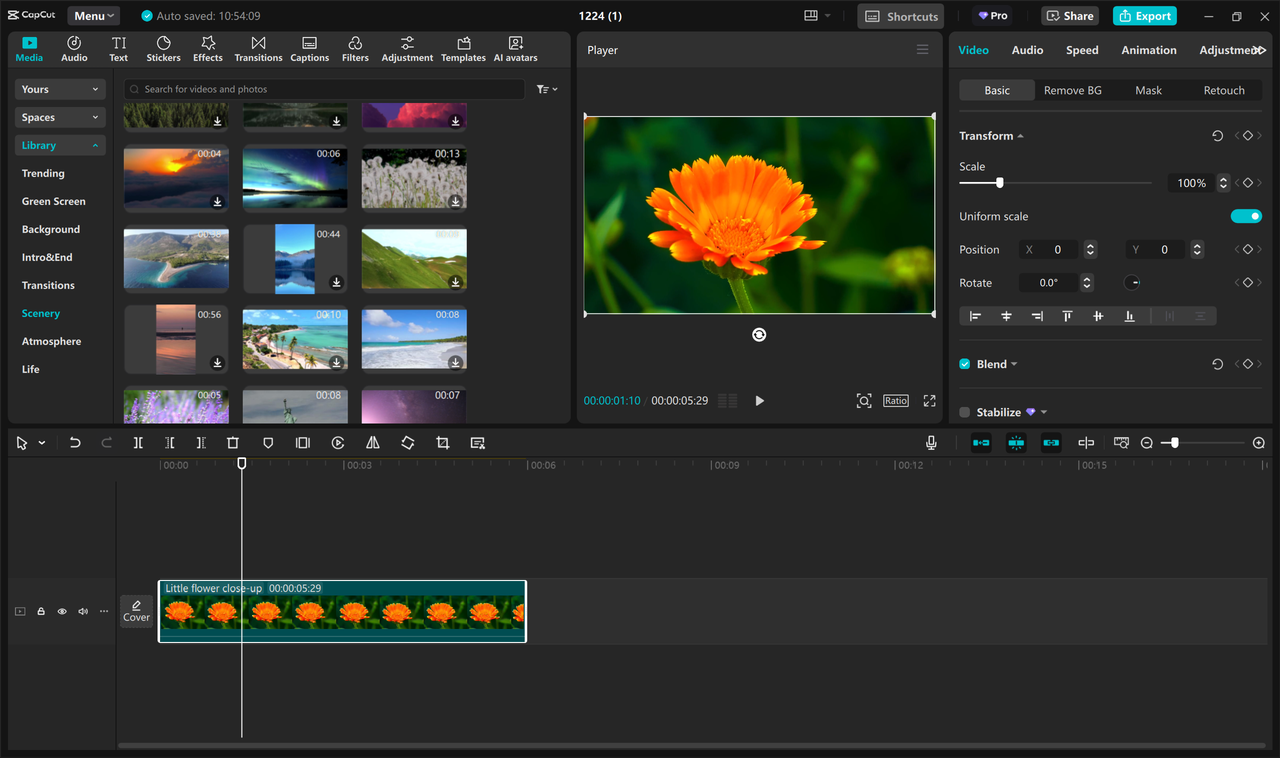This screenshot has width=1280, height=758.
Task: Open the Menu dropdown in the title bar
Action: [x=93, y=15]
